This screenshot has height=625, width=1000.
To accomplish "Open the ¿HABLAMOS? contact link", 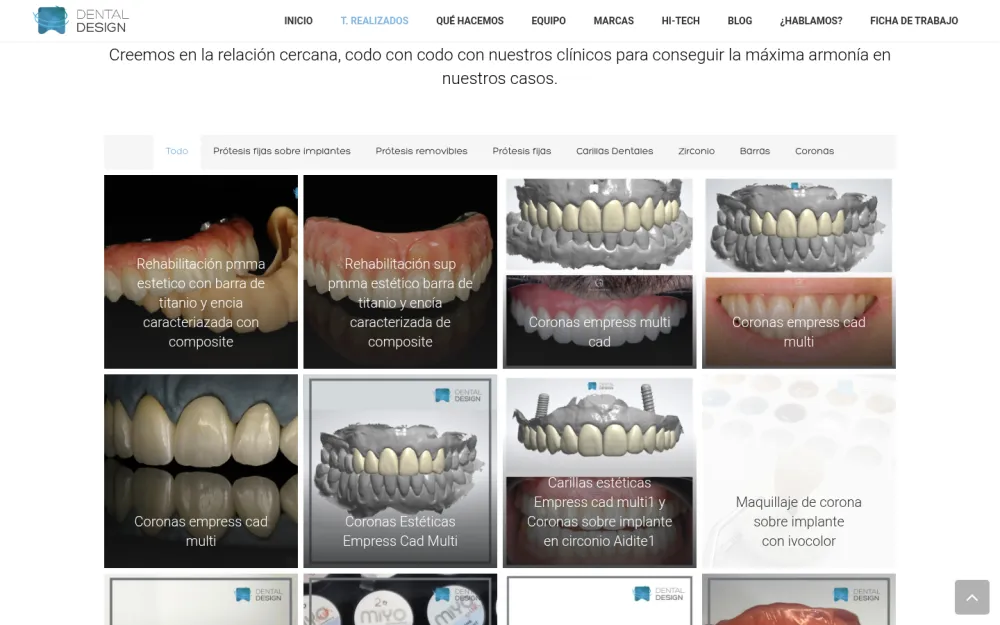I will [811, 21].
